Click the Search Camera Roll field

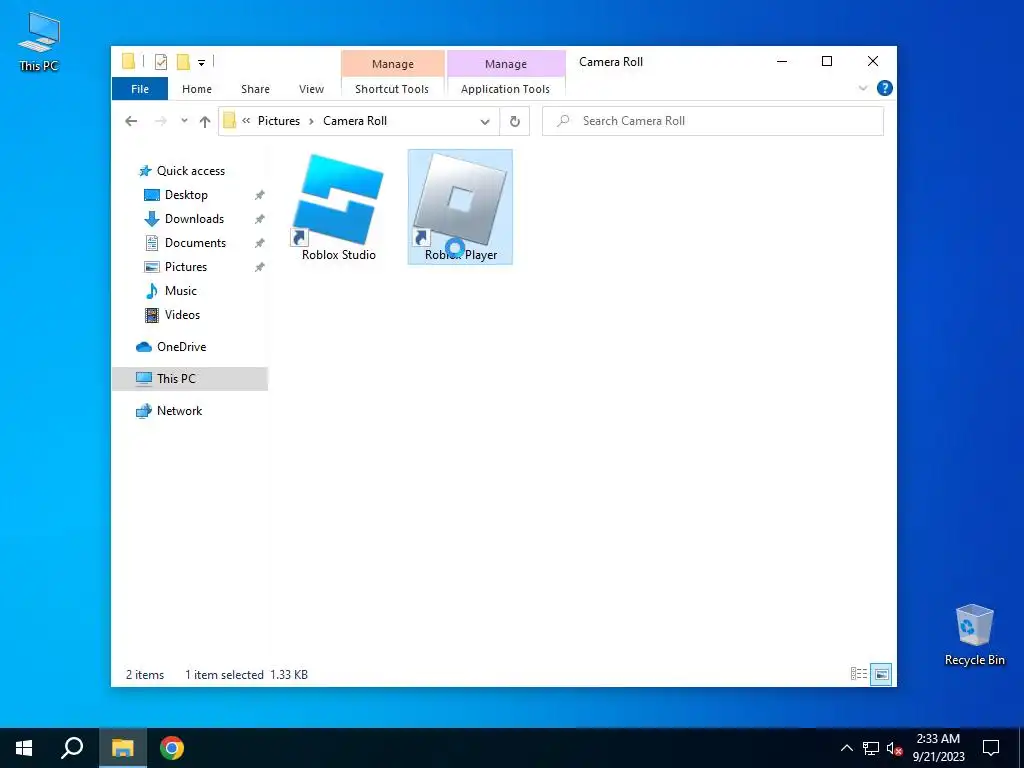pyautogui.click(x=712, y=121)
